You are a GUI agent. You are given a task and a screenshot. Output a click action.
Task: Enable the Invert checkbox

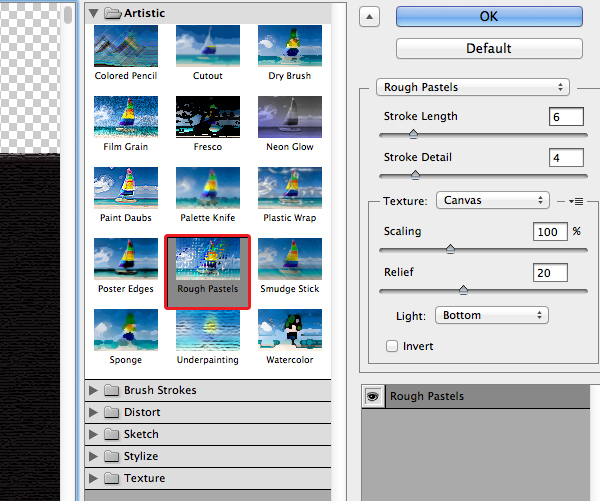[392, 345]
